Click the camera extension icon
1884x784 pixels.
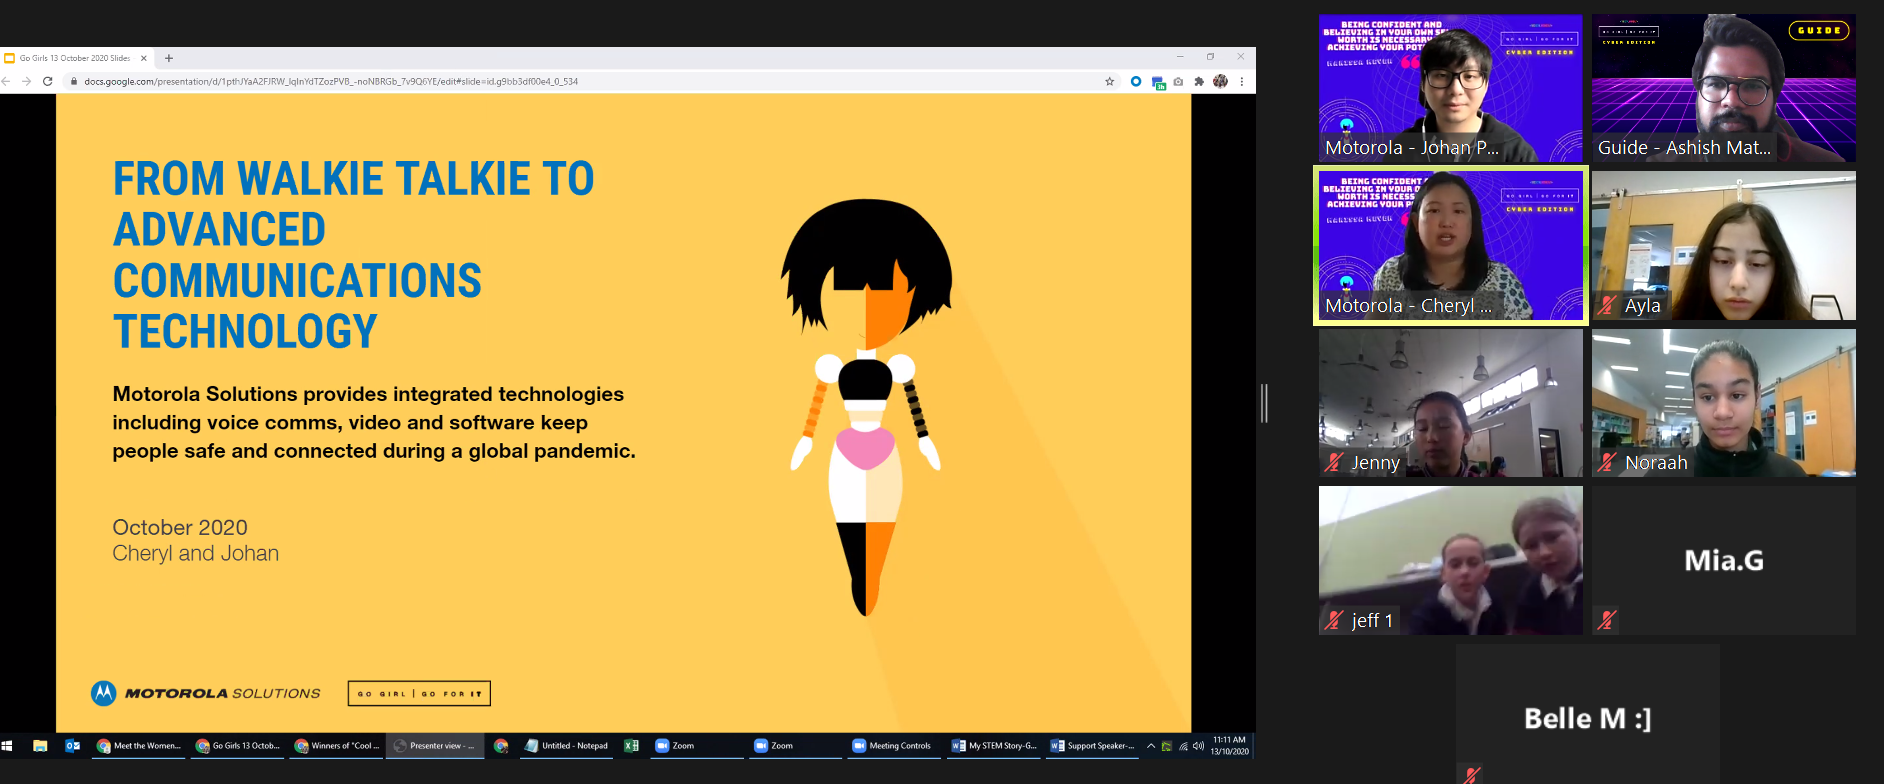(x=1178, y=81)
